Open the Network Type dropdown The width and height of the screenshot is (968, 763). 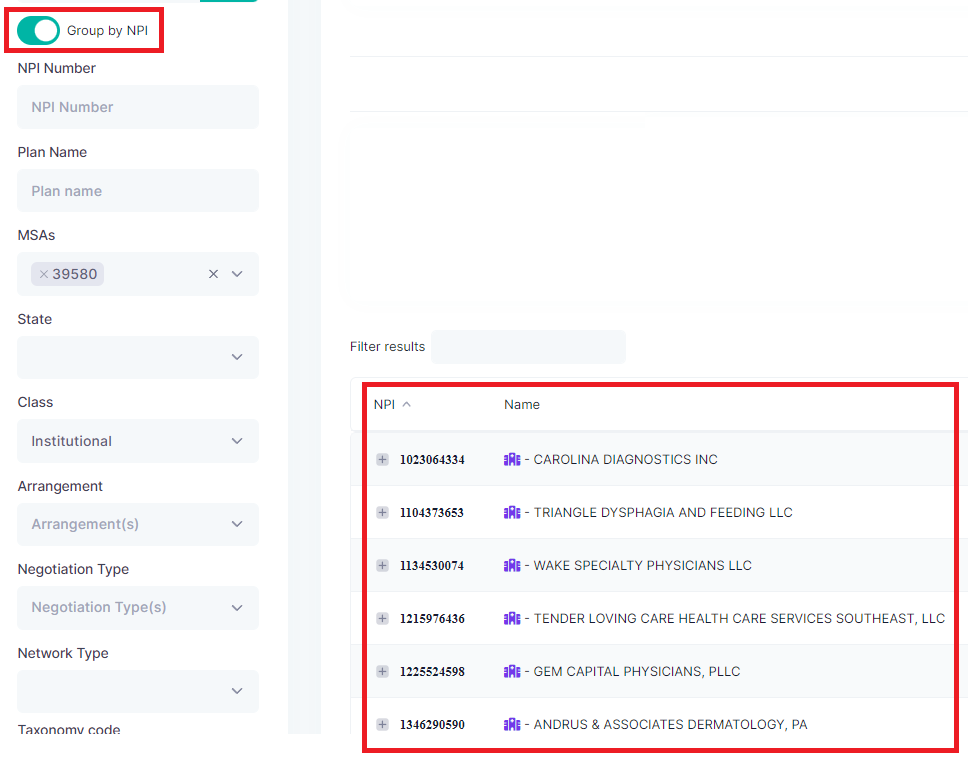(x=138, y=691)
